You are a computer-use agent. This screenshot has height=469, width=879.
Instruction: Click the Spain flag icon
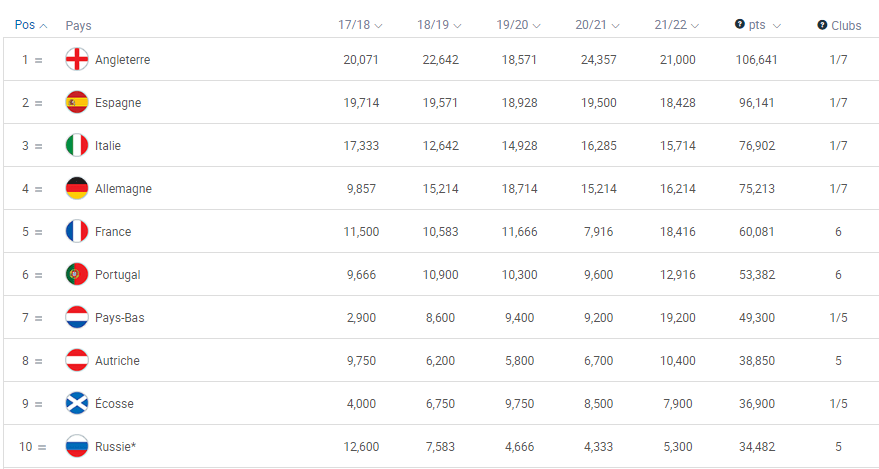pyautogui.click(x=77, y=103)
